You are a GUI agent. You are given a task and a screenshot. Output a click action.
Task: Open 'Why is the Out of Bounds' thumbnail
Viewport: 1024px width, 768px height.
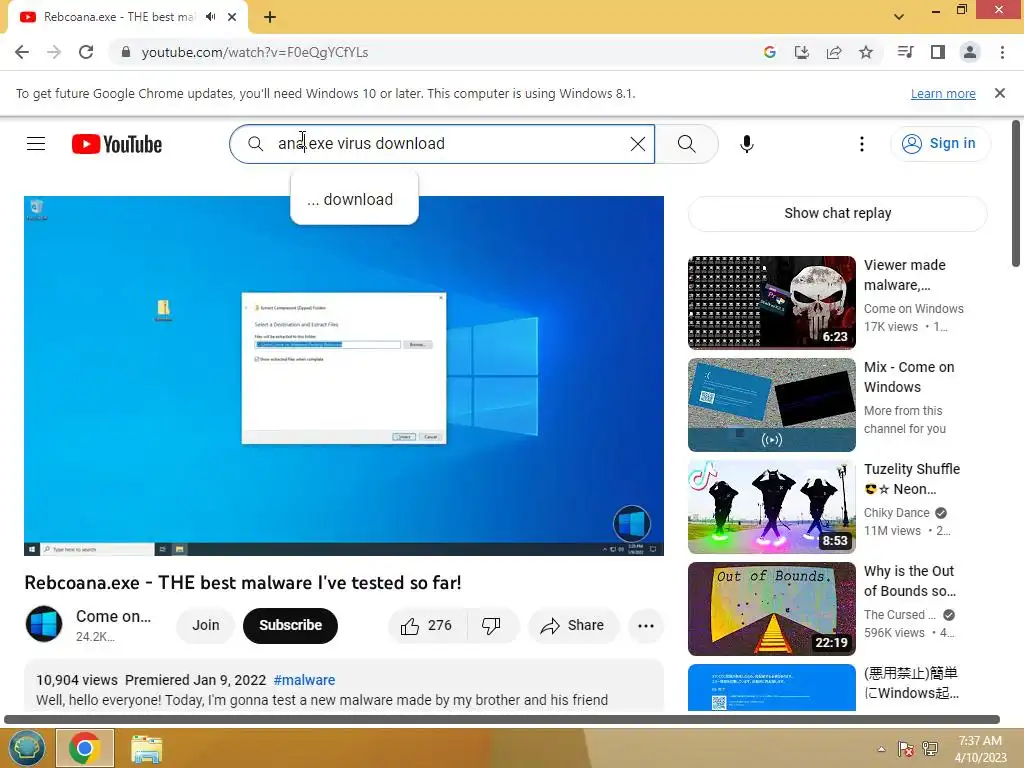[772, 609]
